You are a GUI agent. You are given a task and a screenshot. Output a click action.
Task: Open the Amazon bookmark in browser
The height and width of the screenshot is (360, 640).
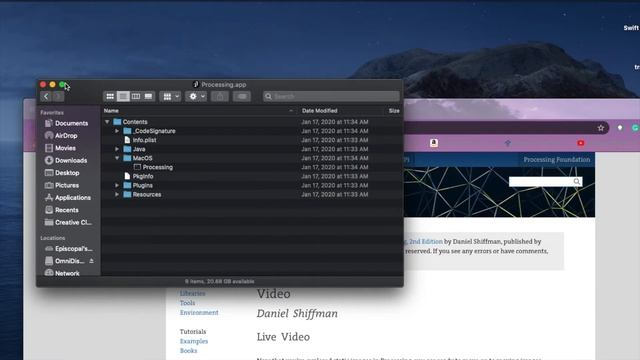pyautogui.click(x=434, y=143)
